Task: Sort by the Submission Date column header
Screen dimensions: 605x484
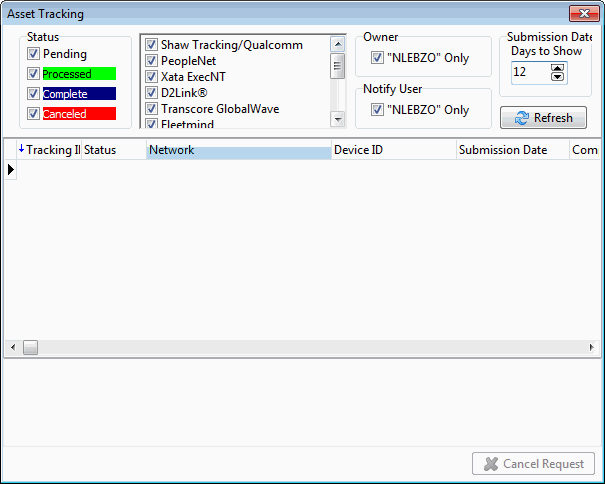Action: (513, 150)
